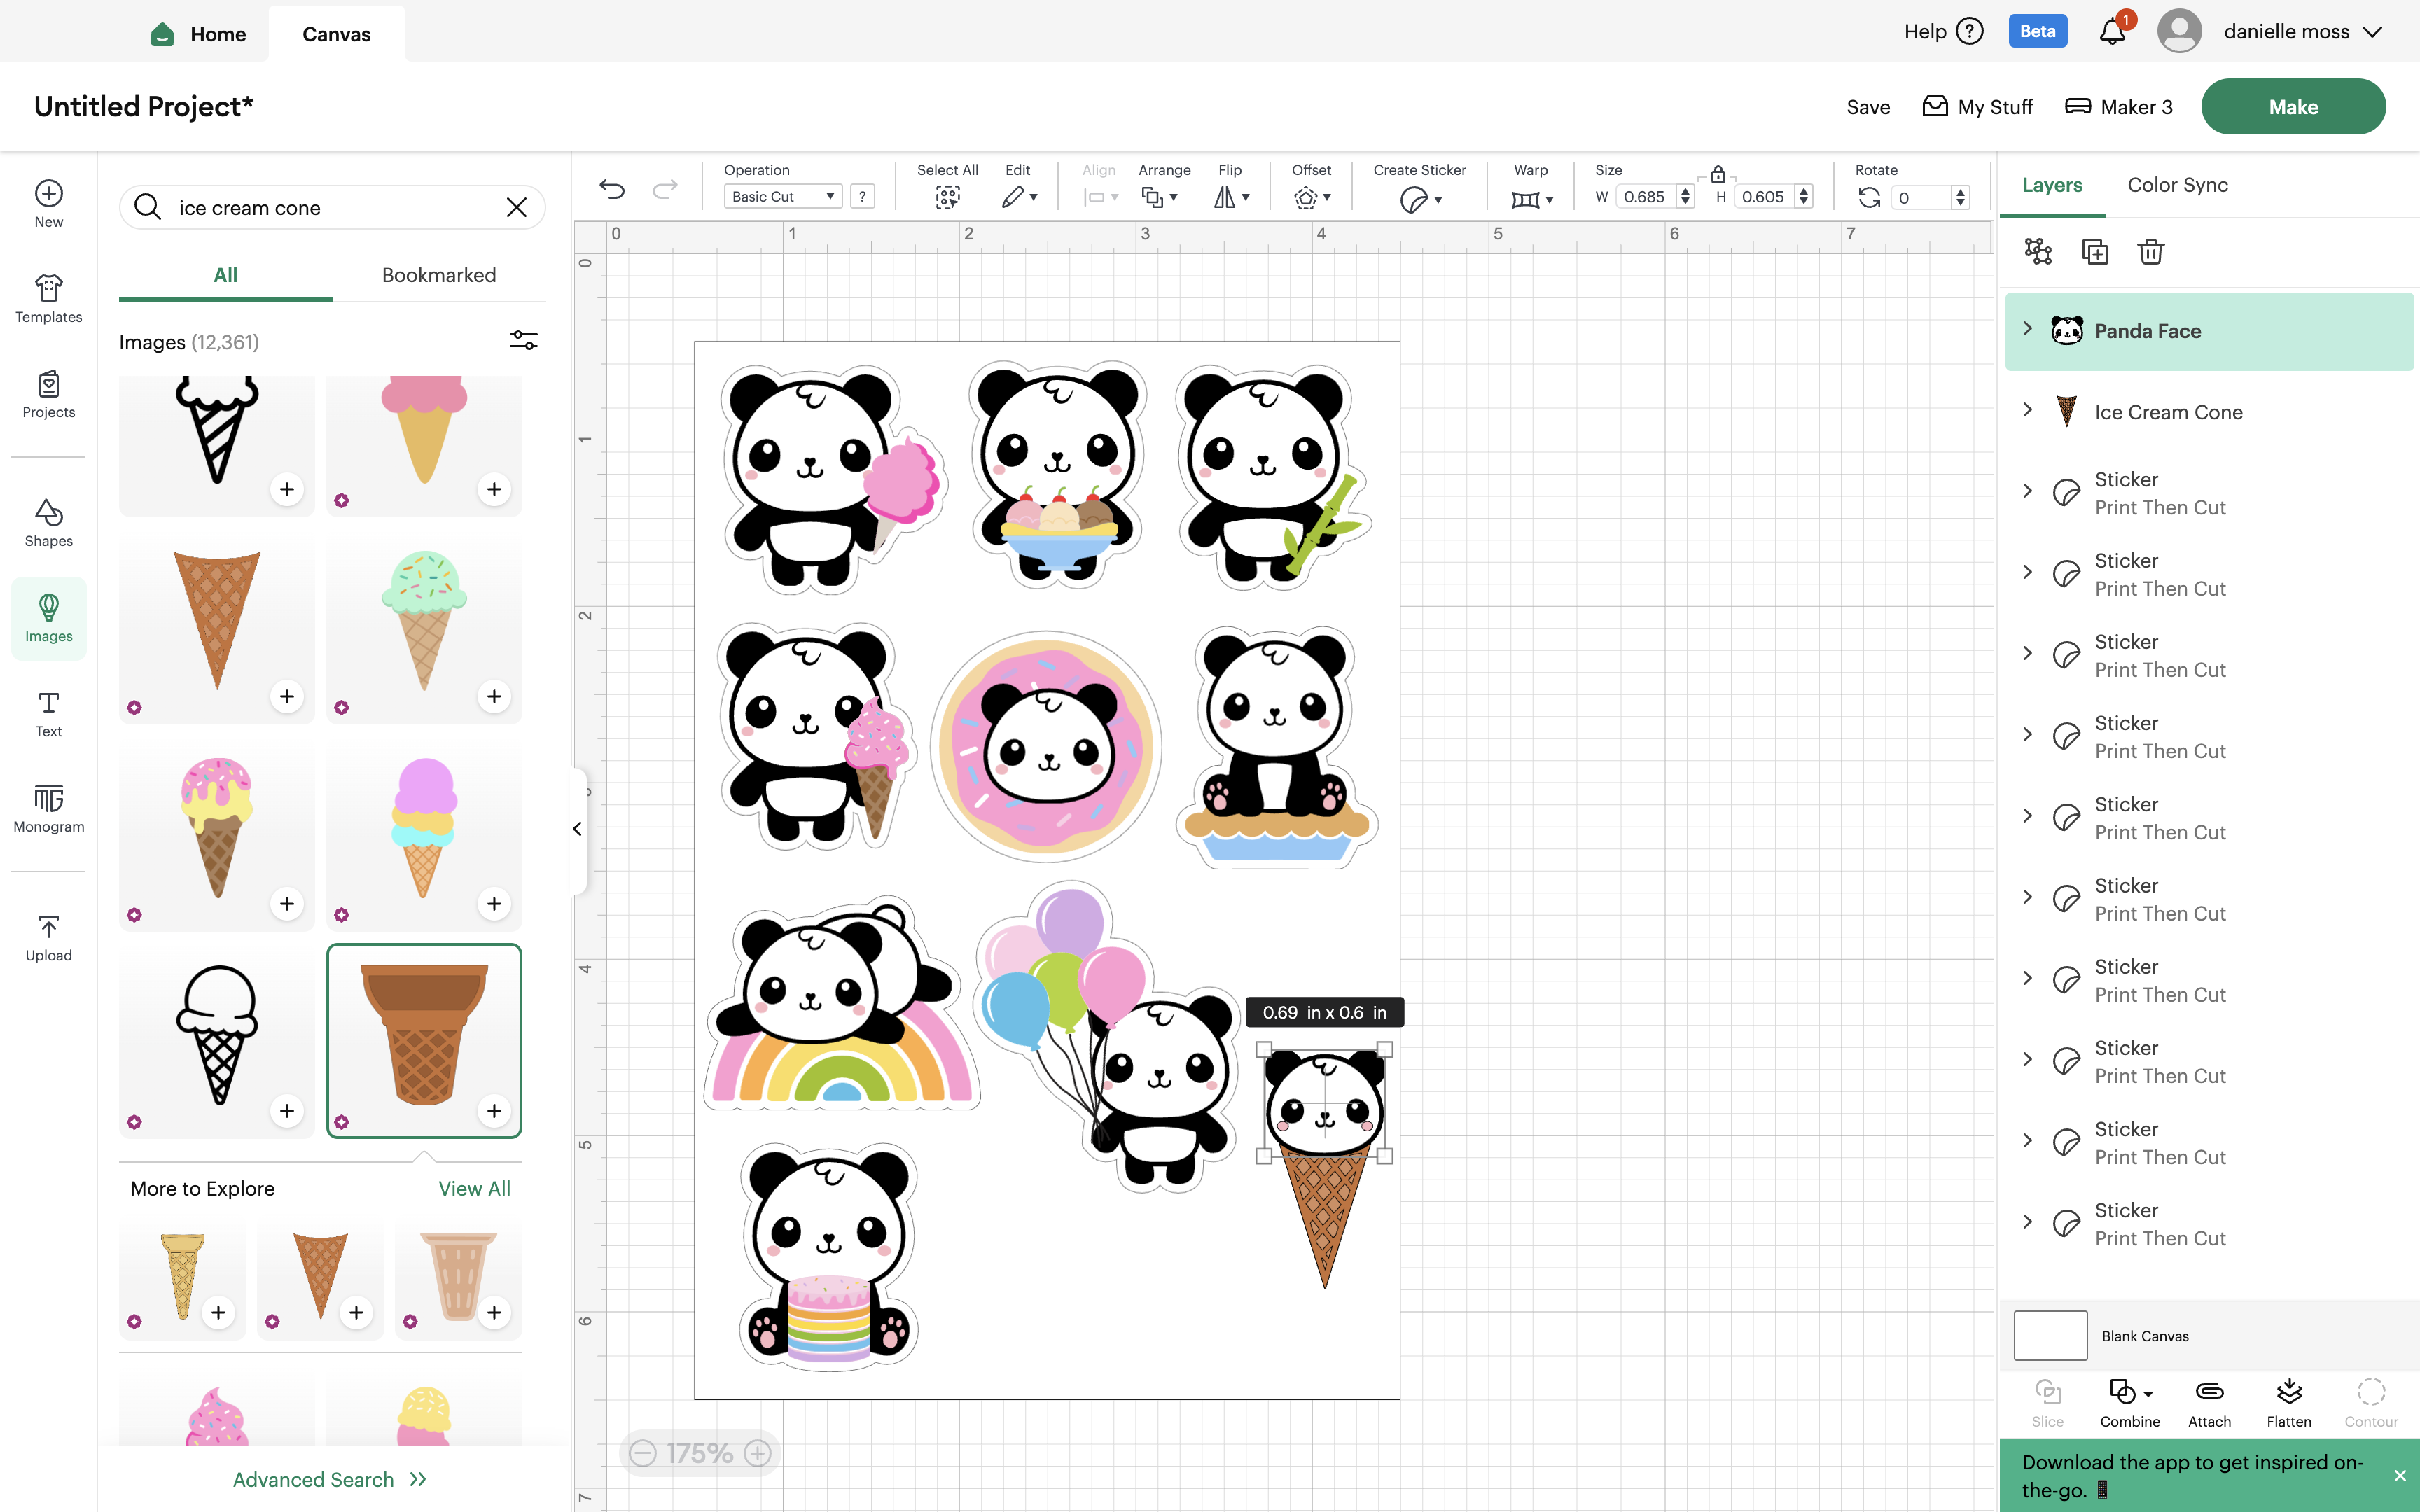The height and width of the screenshot is (1512, 2420).
Task: Open the Create Sticker dropdown
Action: pos(1420,200)
